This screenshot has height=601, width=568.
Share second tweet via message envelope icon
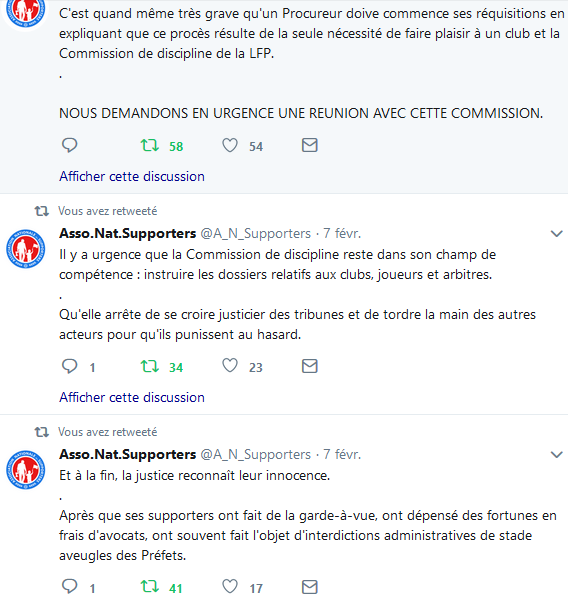[310, 366]
